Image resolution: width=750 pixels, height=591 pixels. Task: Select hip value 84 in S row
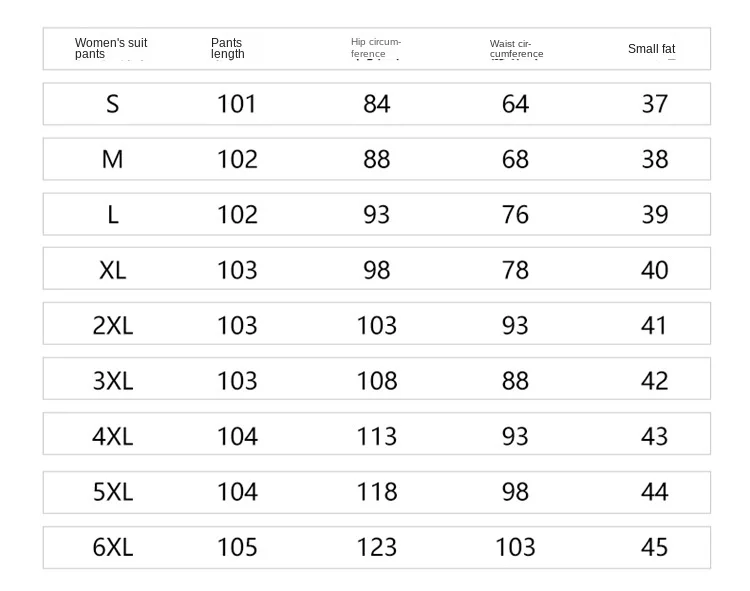376,104
